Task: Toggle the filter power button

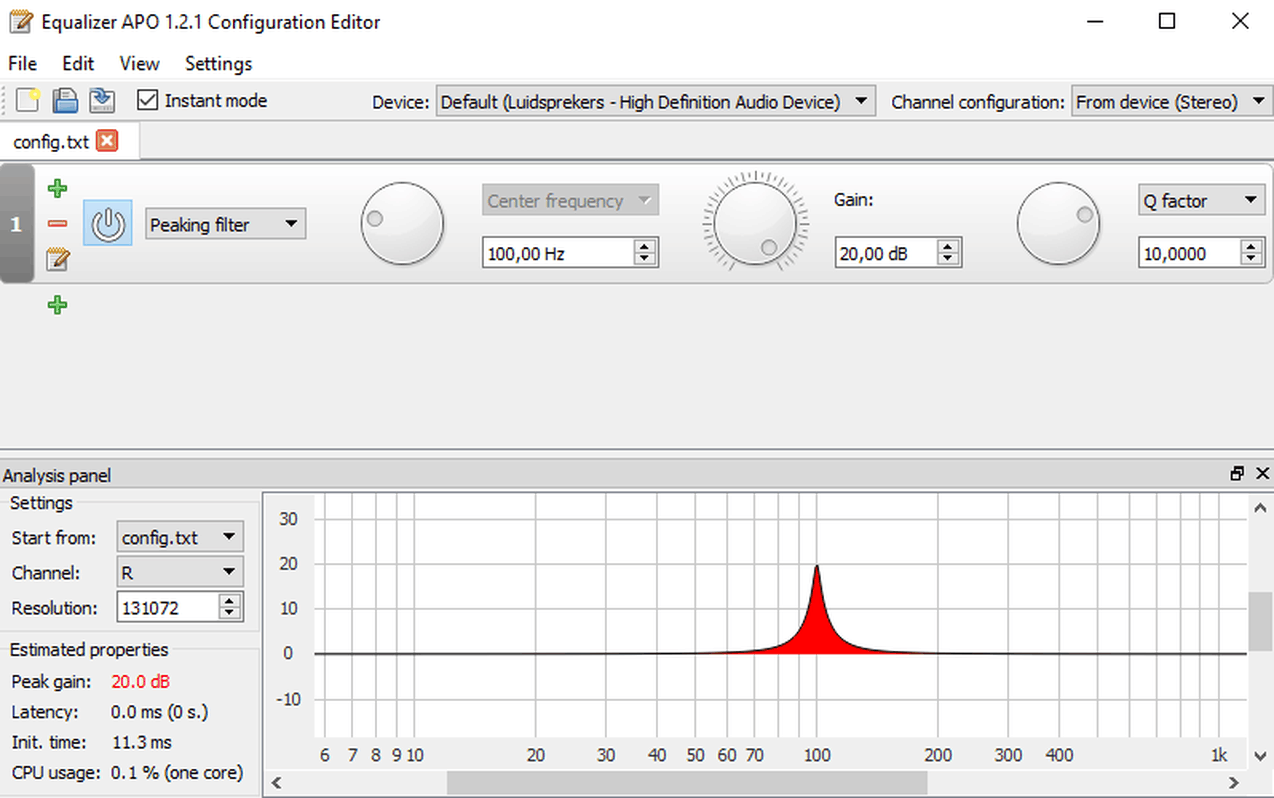Action: (x=107, y=223)
